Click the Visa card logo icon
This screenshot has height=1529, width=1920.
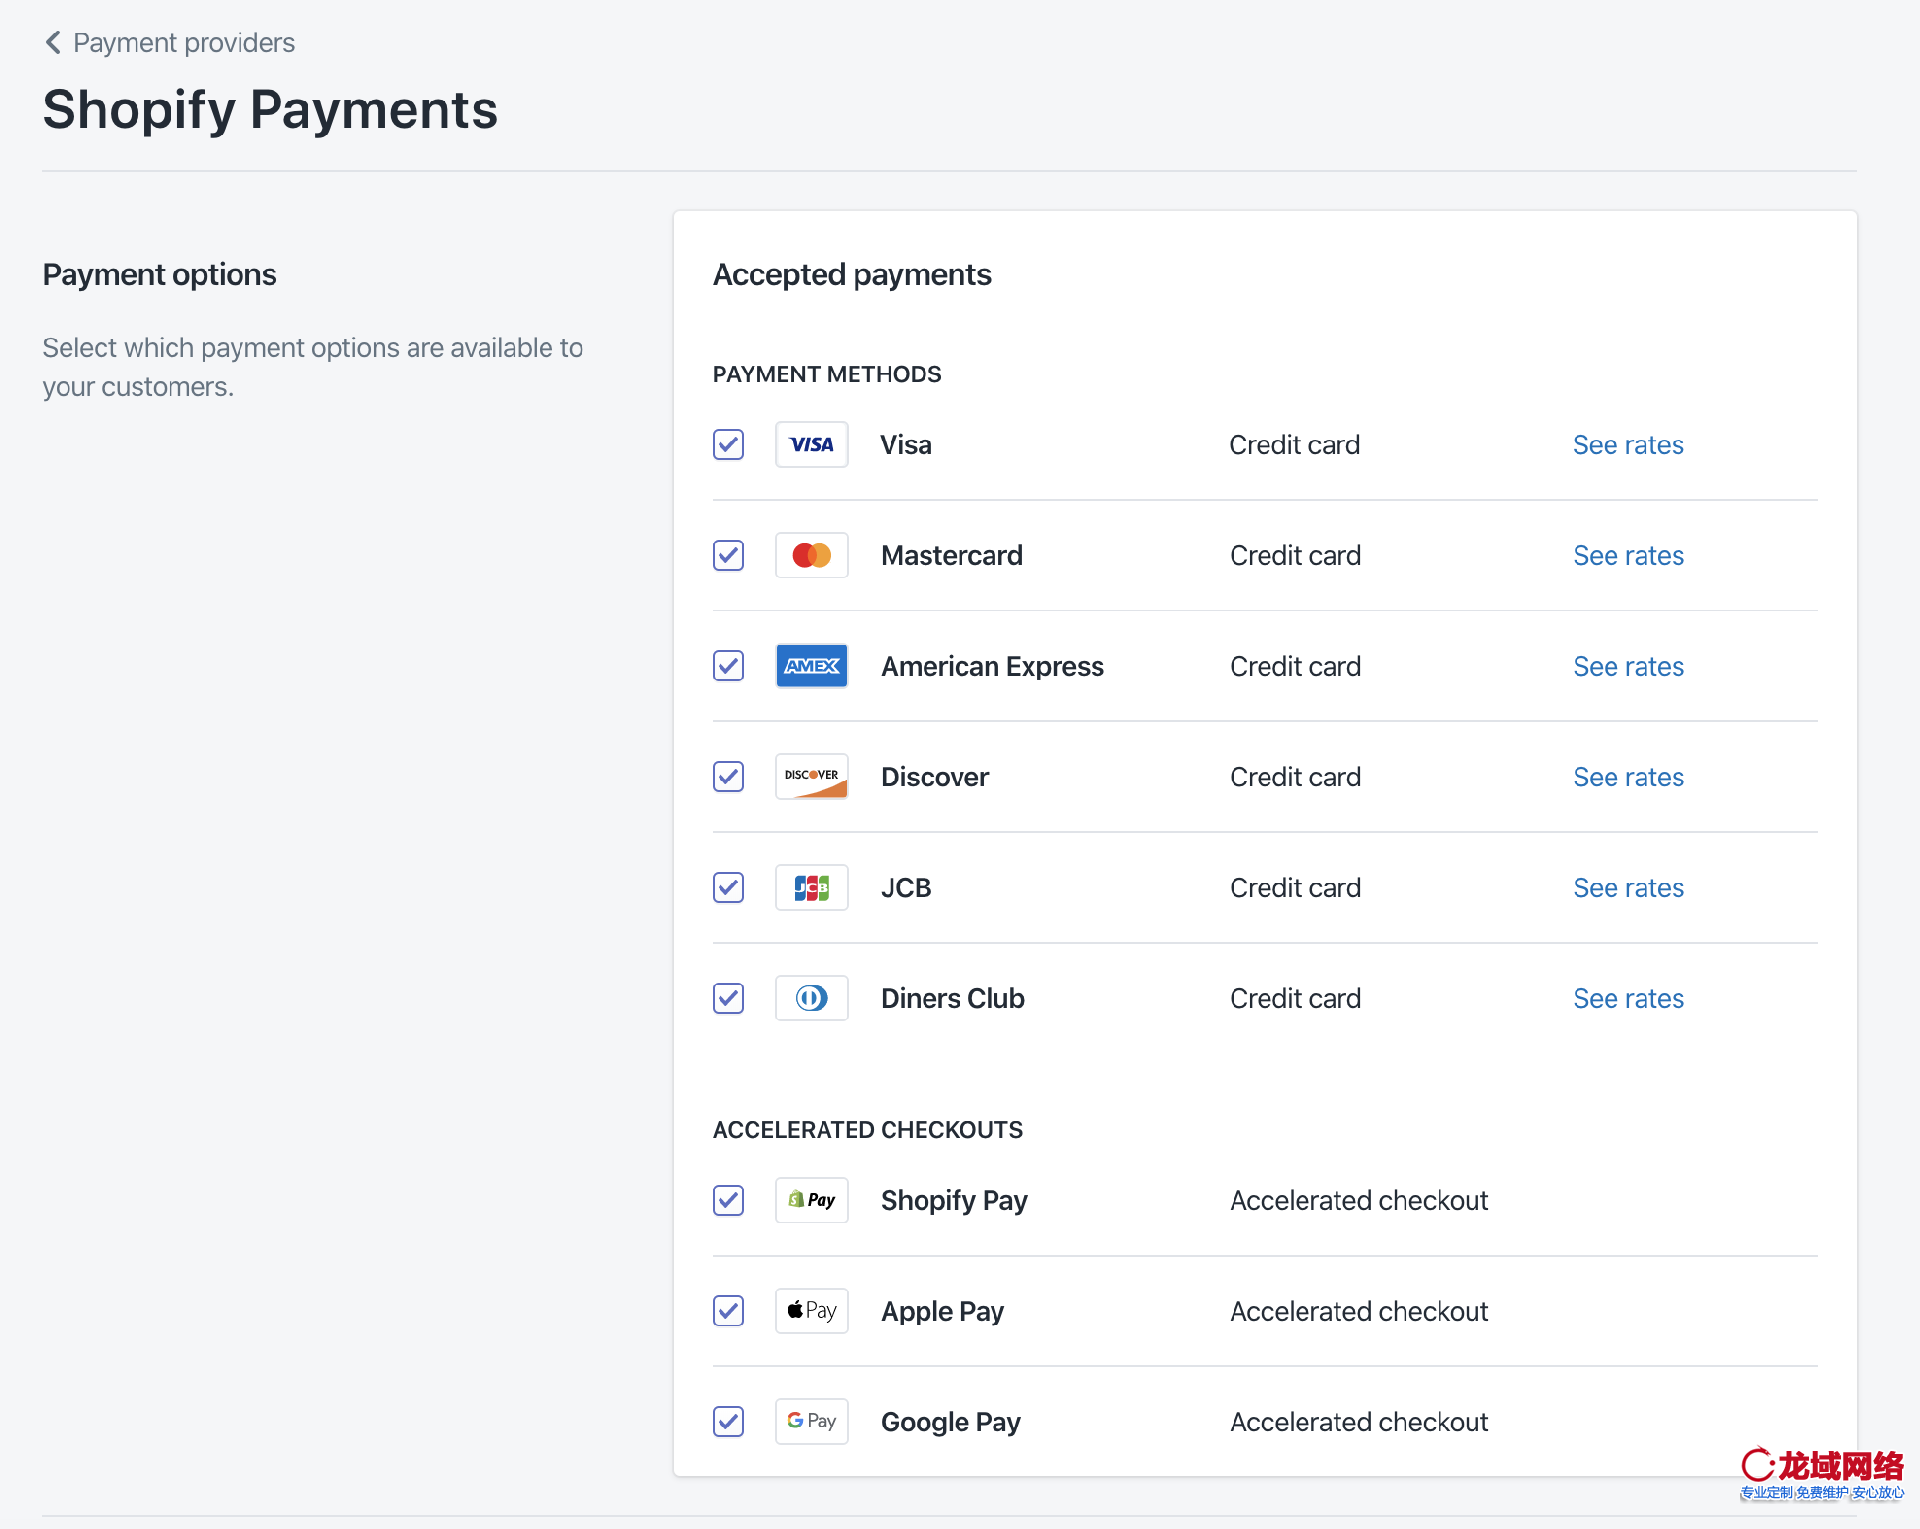pyautogui.click(x=811, y=445)
